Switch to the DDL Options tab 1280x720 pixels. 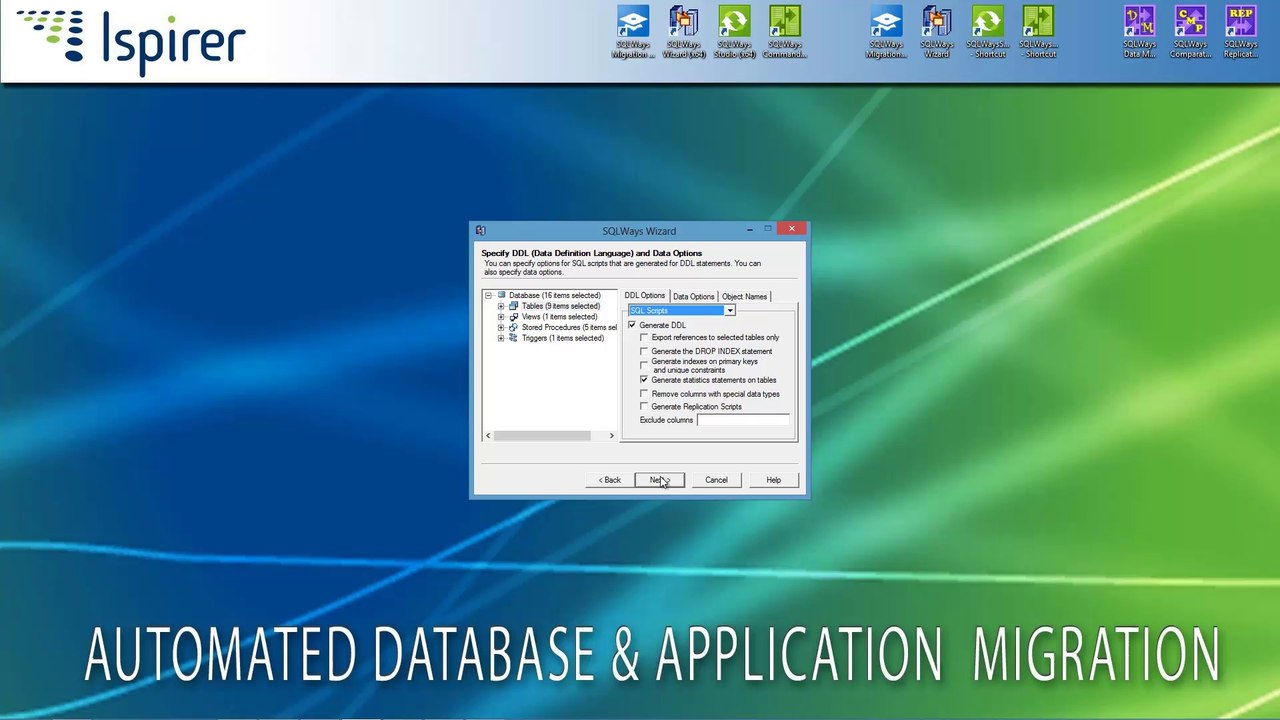(645, 296)
